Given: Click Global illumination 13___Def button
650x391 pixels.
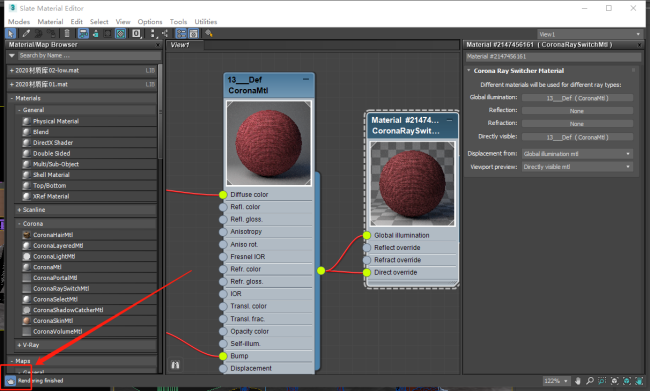Looking at the screenshot, I should tap(577, 98).
